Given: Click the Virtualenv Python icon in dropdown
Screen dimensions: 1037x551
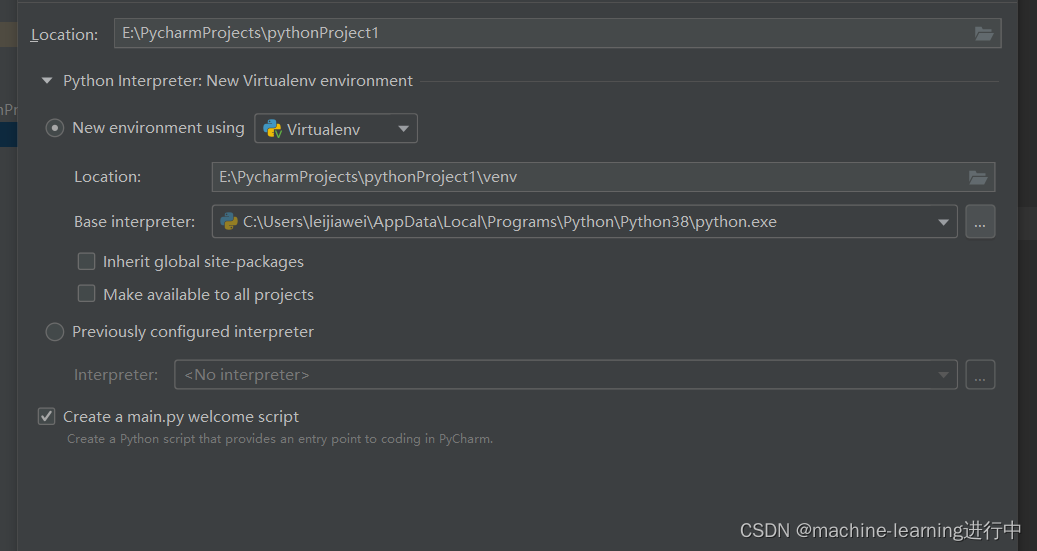Looking at the screenshot, I should [x=272, y=128].
